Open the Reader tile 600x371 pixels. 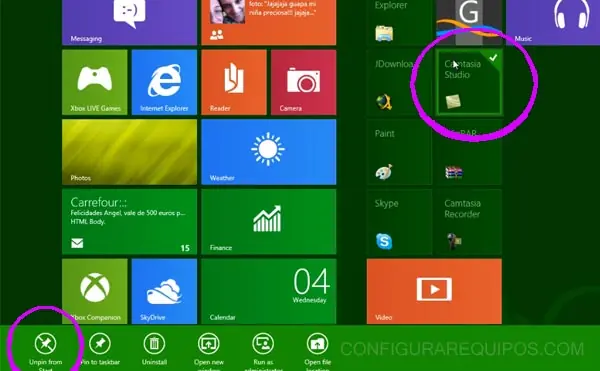pos(234,82)
